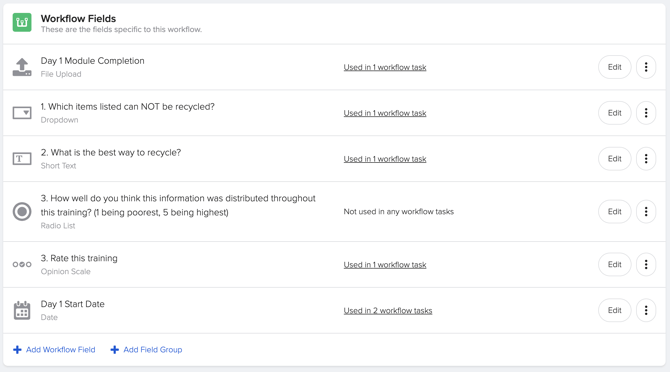Viewport: 670px width, 372px height.
Task: Edit the Radio List information distribution field
Action: click(x=614, y=211)
